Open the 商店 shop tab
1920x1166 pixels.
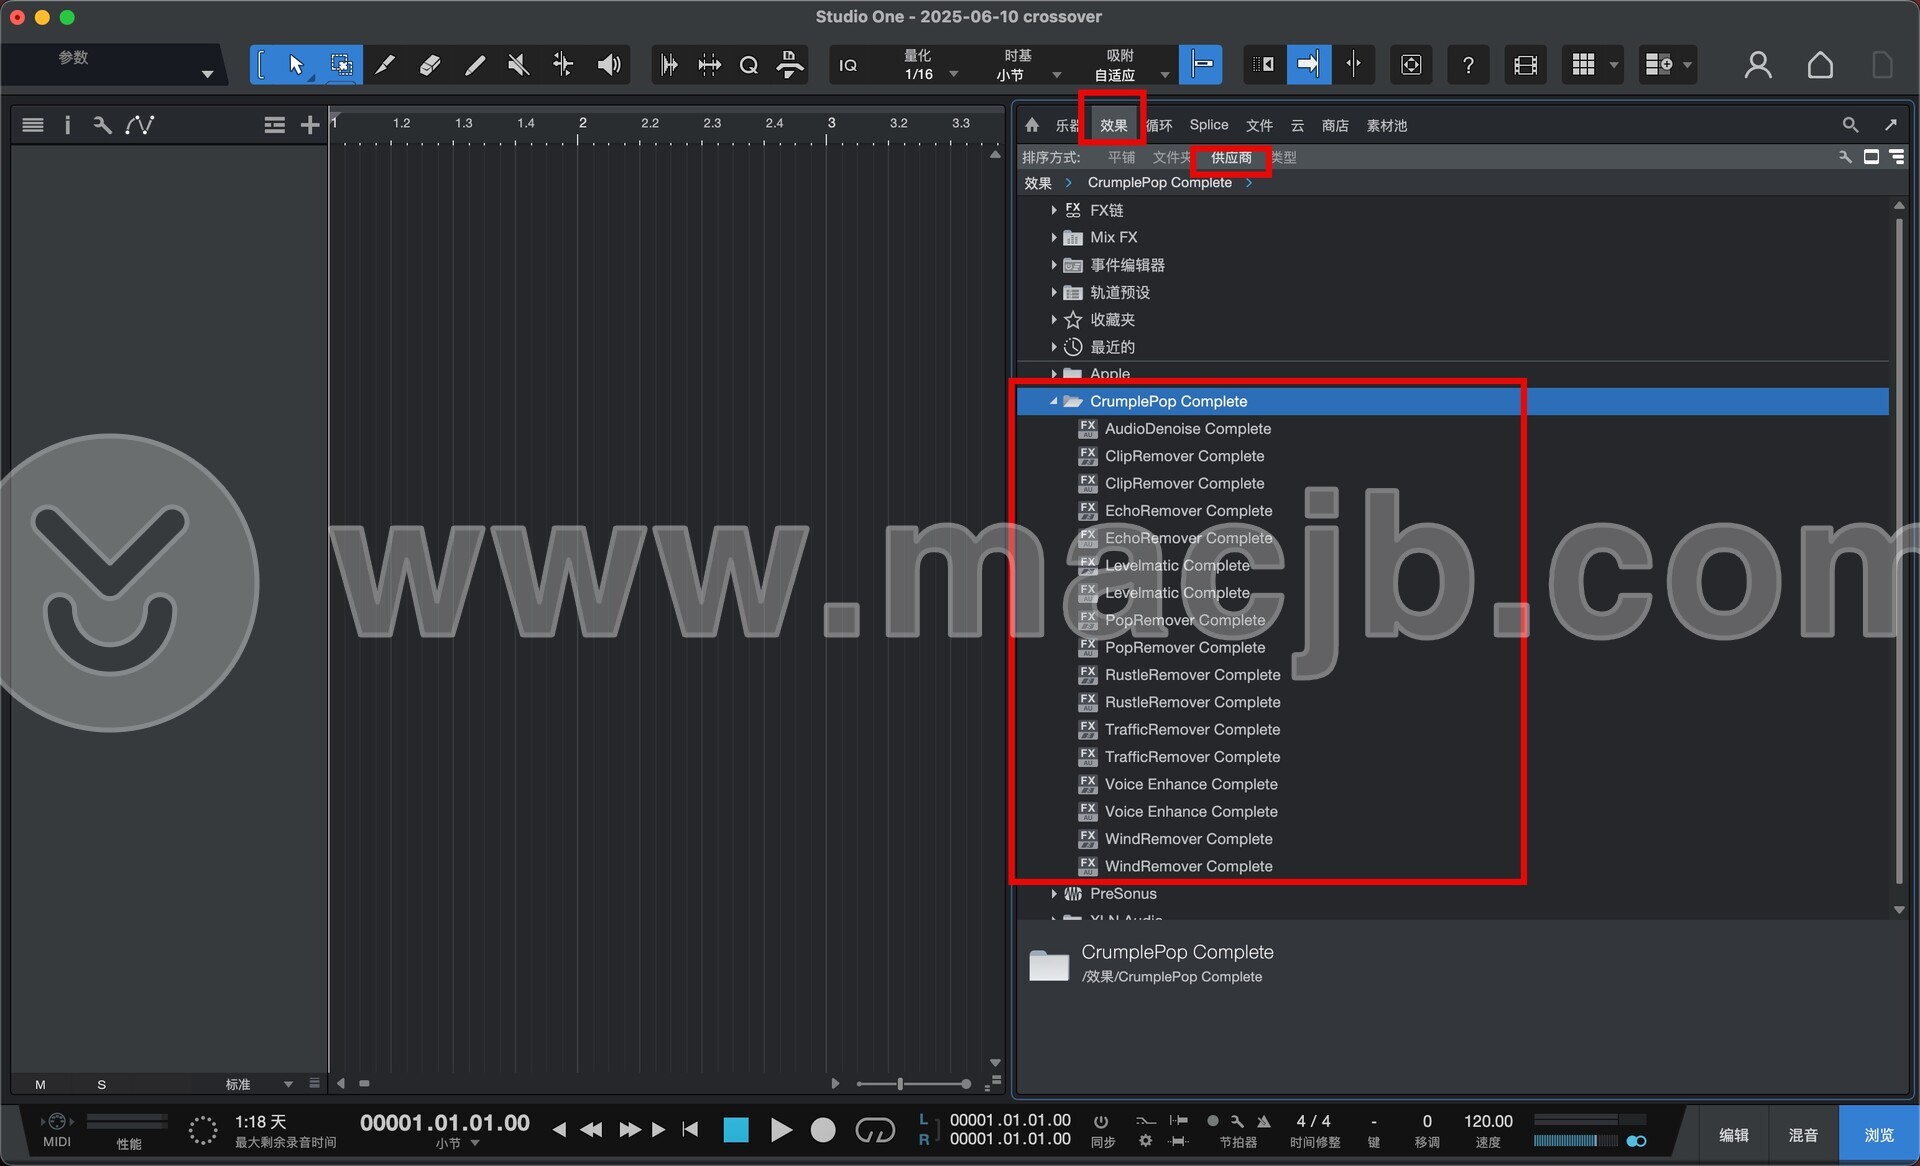[x=1335, y=125]
